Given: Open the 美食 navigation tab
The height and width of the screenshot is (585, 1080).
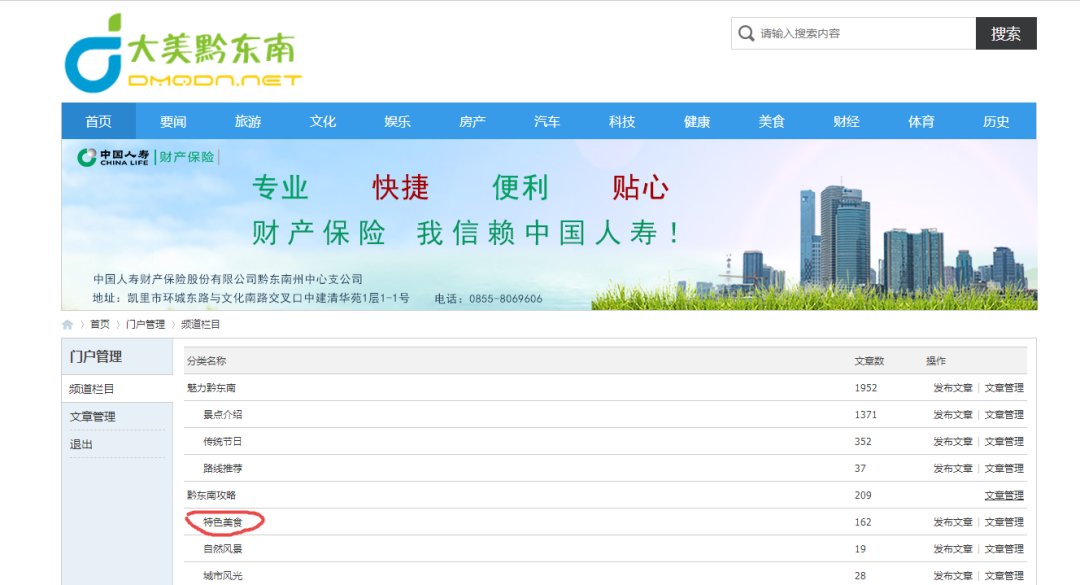Looking at the screenshot, I should (x=771, y=121).
